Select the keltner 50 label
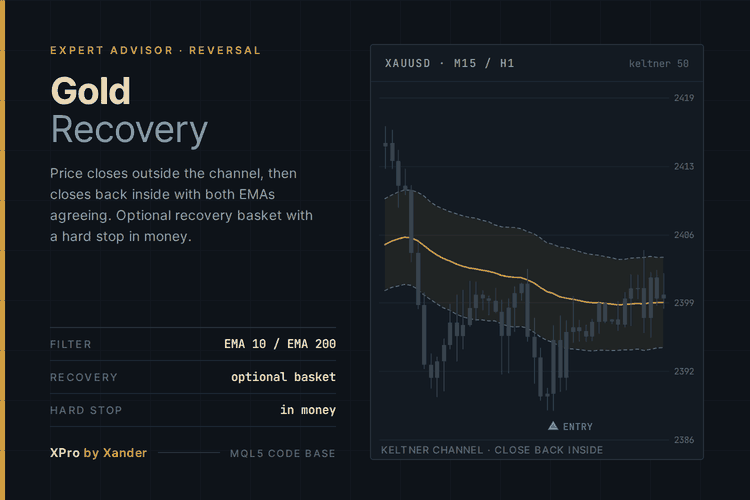750x500 pixels. coord(659,64)
